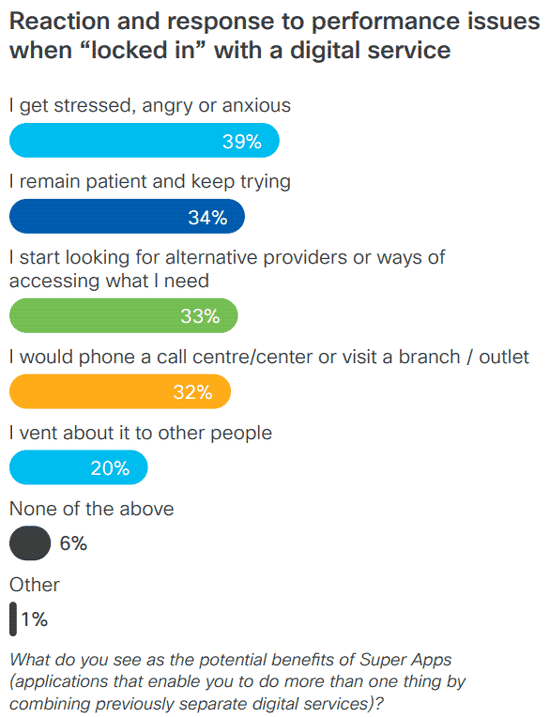550x717 pixels.
Task: Select the orange 32% bar
Action: tap(120, 391)
